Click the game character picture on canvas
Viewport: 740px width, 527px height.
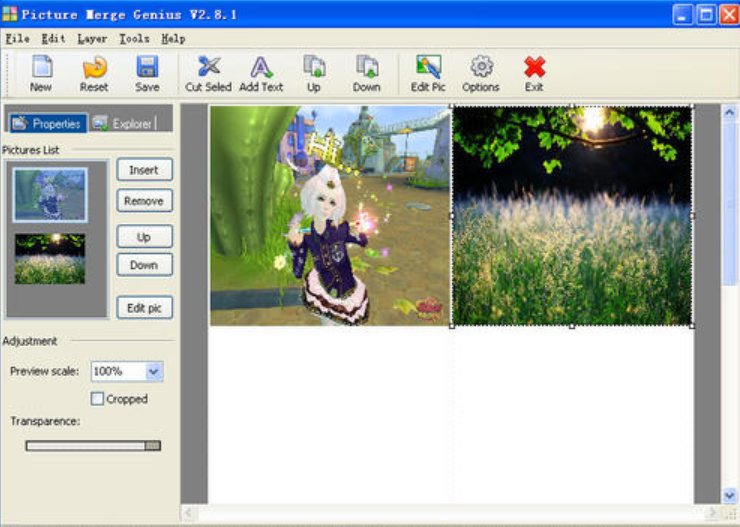[x=330, y=216]
